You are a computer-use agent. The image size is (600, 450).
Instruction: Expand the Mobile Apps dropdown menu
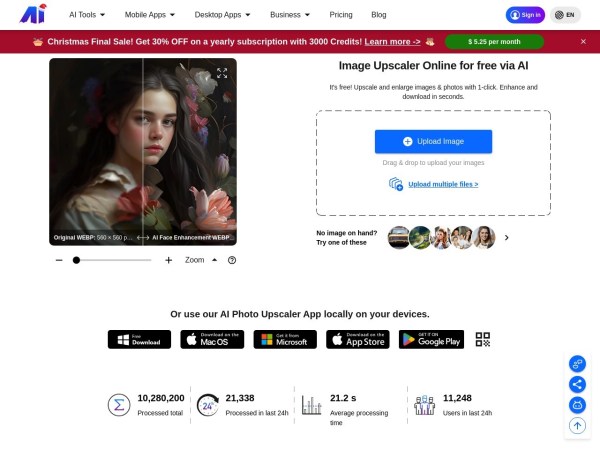(x=150, y=15)
